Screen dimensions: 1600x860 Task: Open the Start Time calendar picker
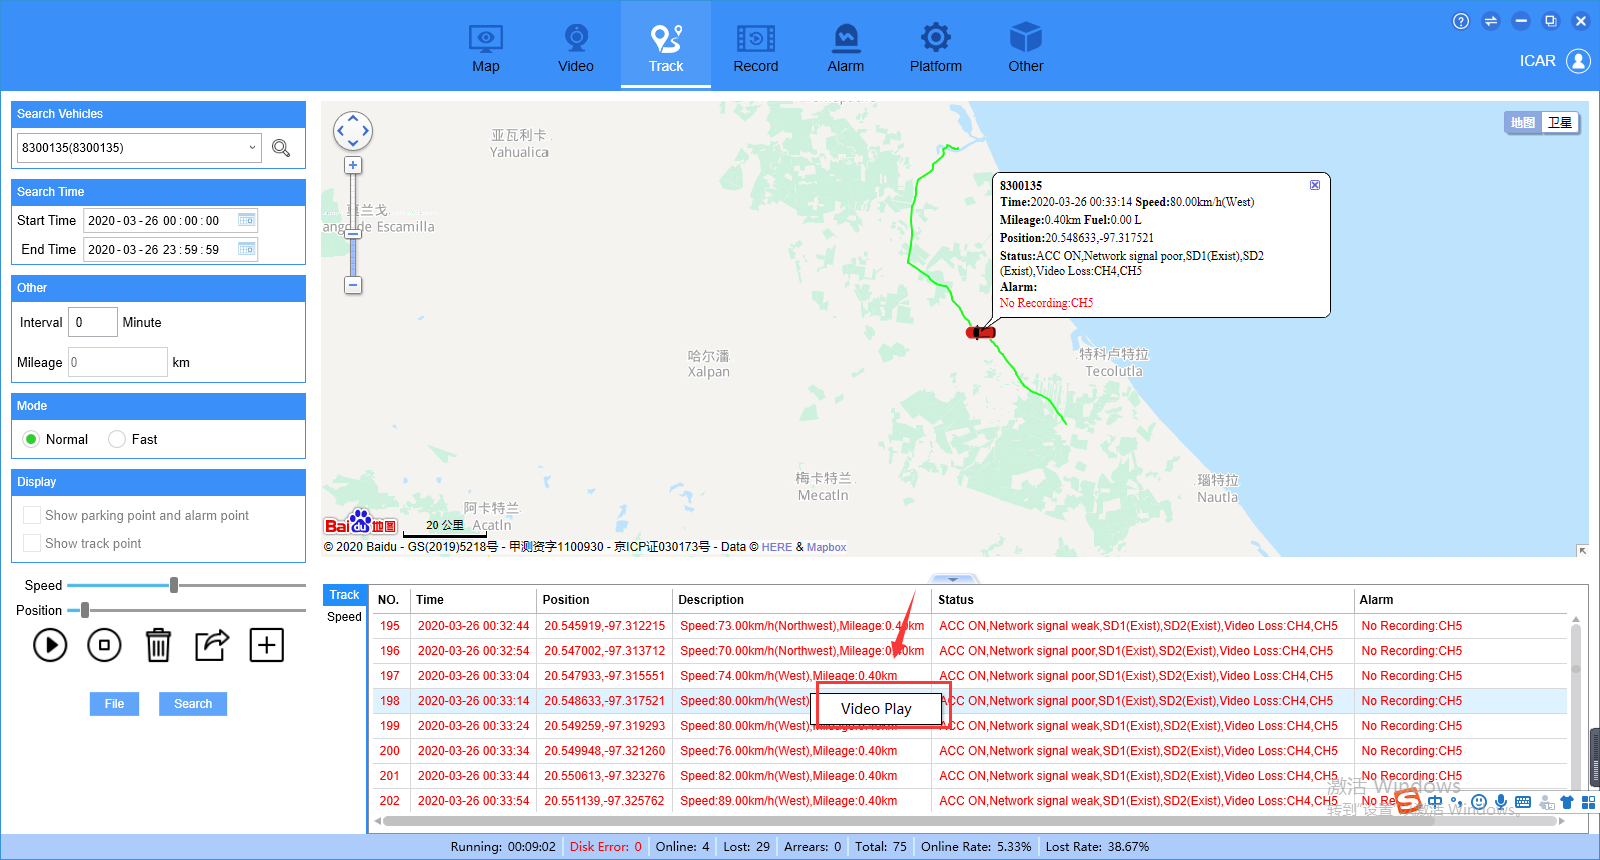tap(246, 220)
